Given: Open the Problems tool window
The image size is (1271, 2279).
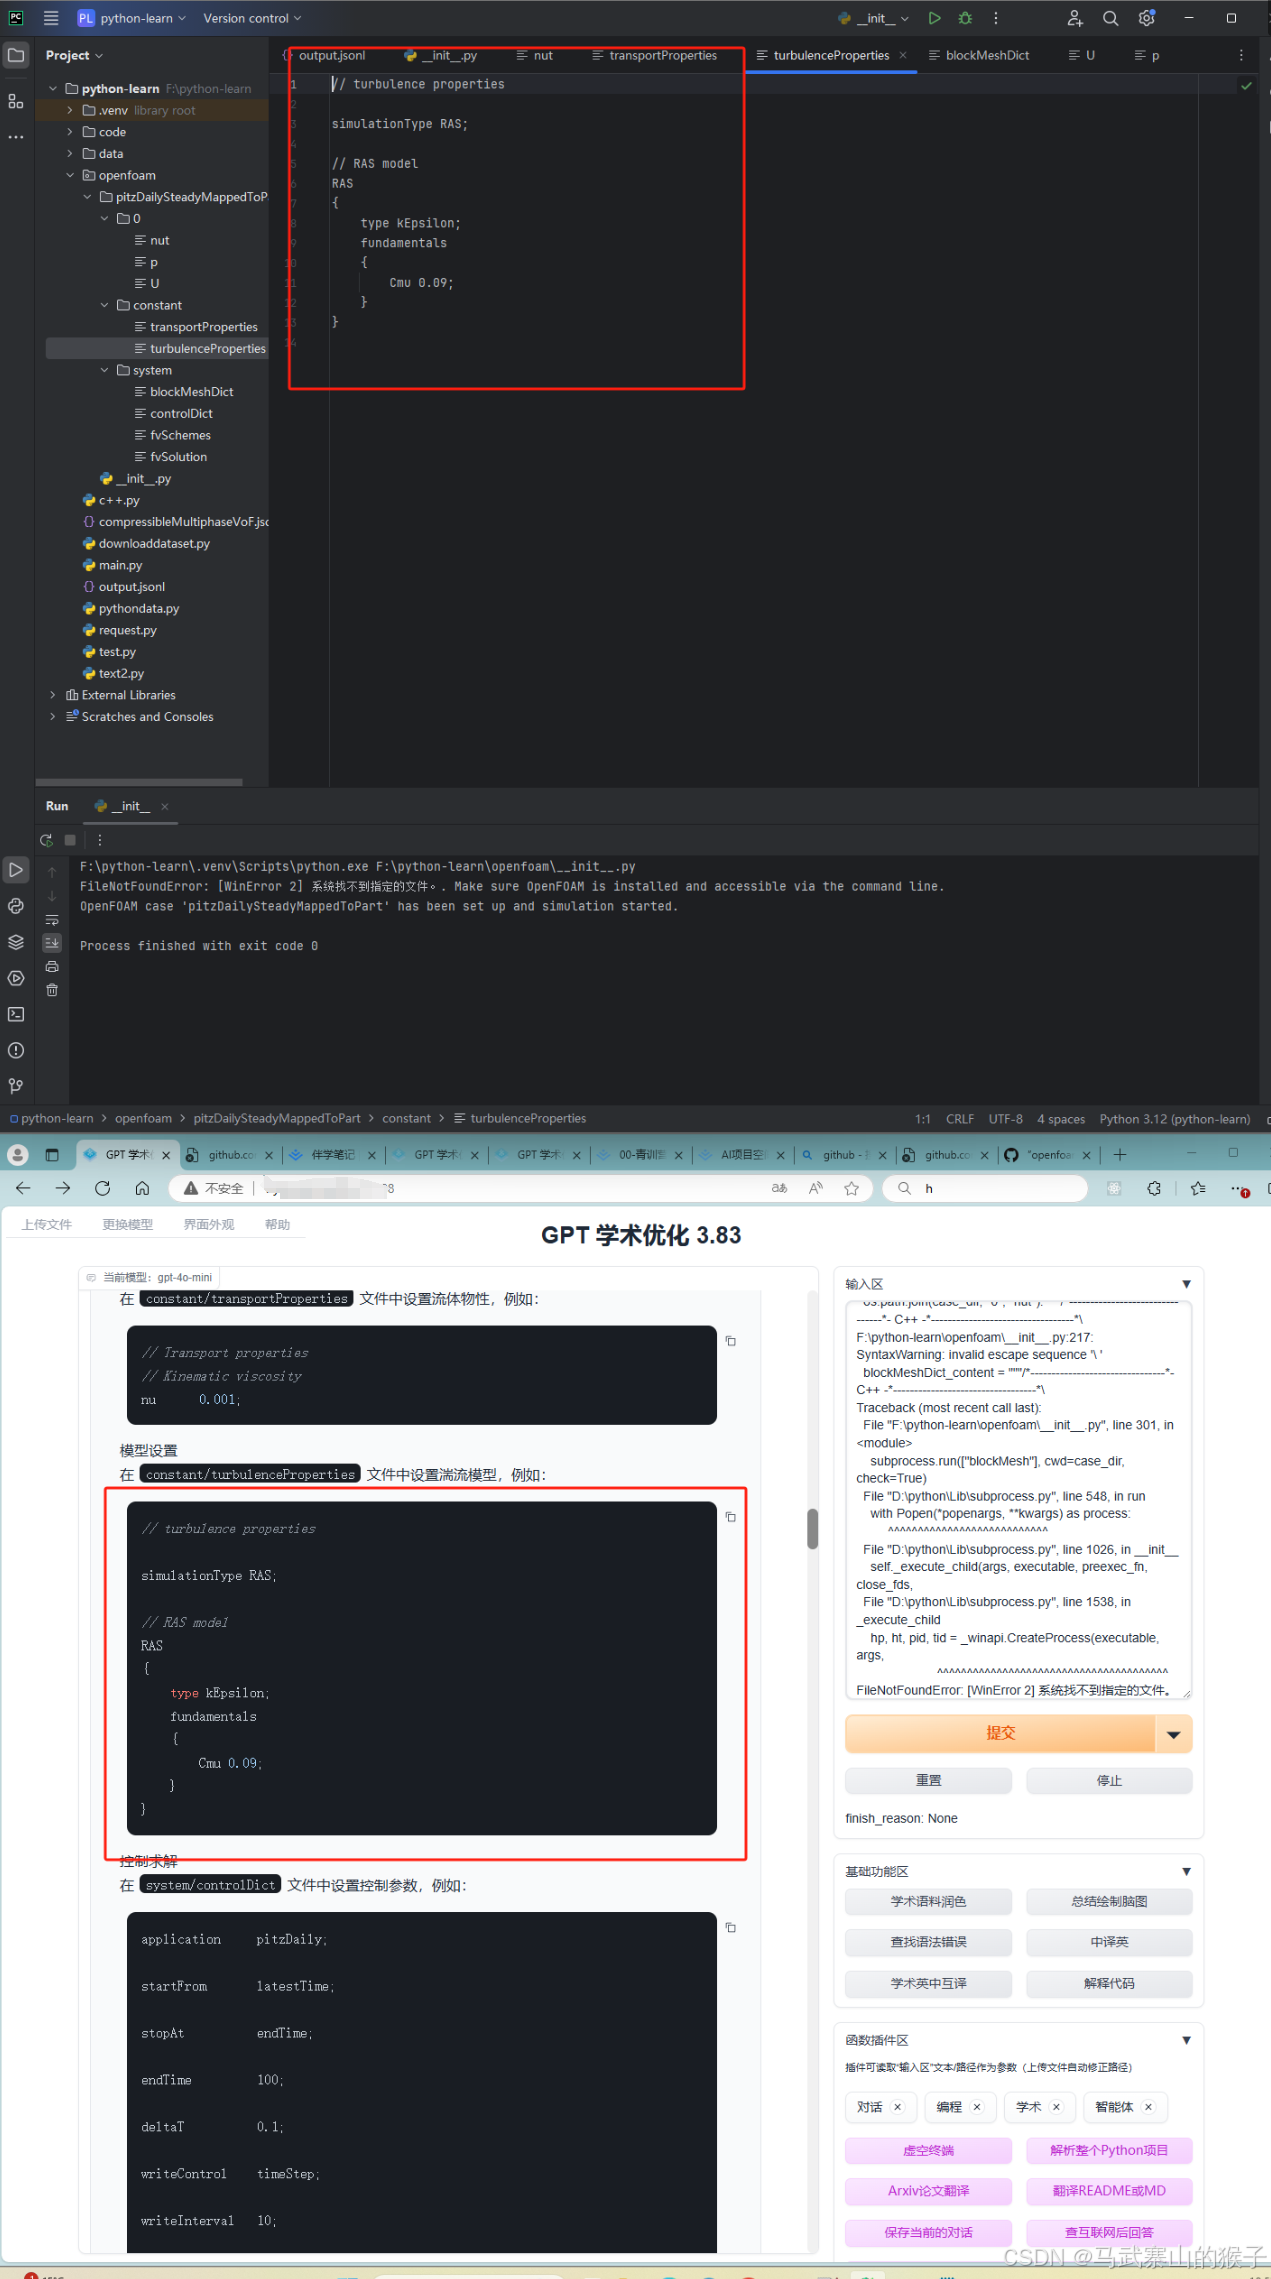Looking at the screenshot, I should pos(16,1050).
